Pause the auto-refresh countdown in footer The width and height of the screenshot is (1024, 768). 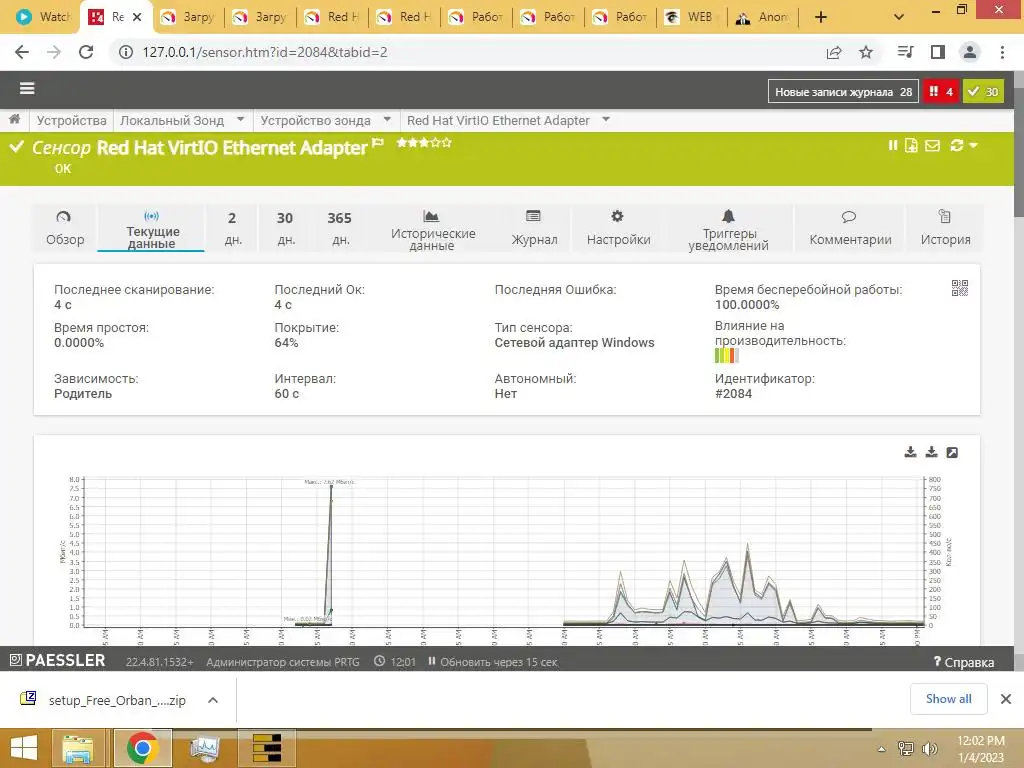[432, 662]
